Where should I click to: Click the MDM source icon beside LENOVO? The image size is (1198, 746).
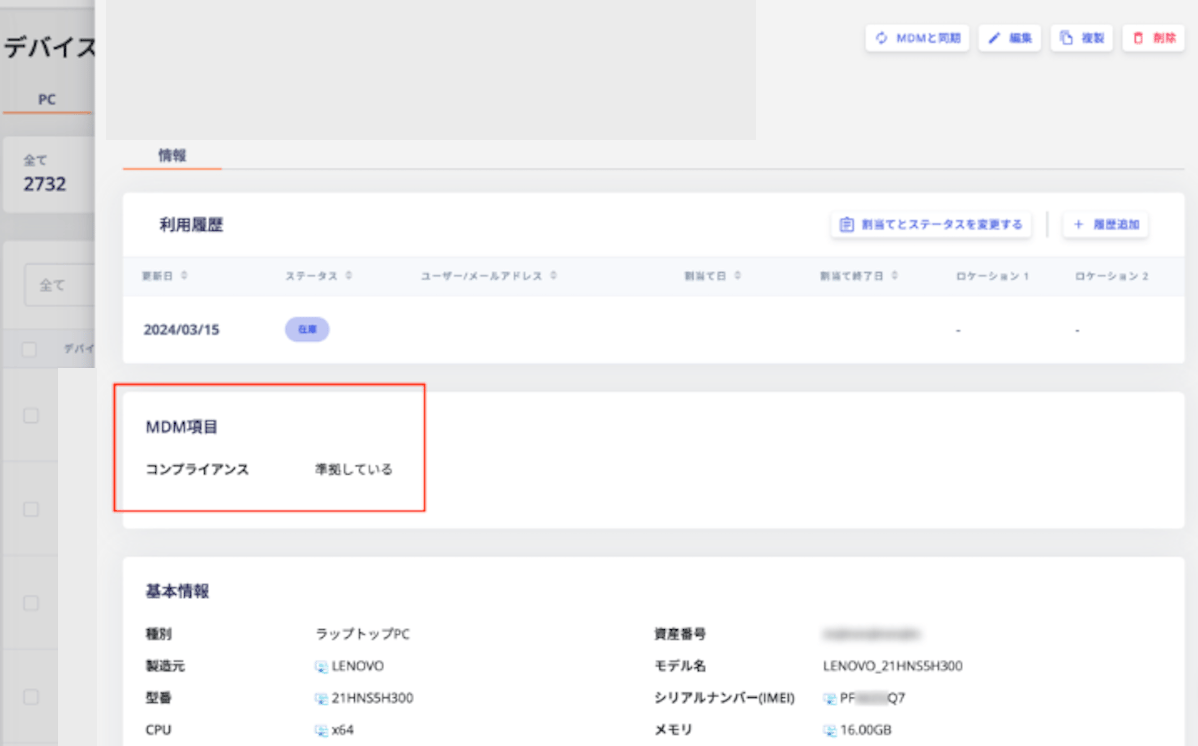coord(322,667)
